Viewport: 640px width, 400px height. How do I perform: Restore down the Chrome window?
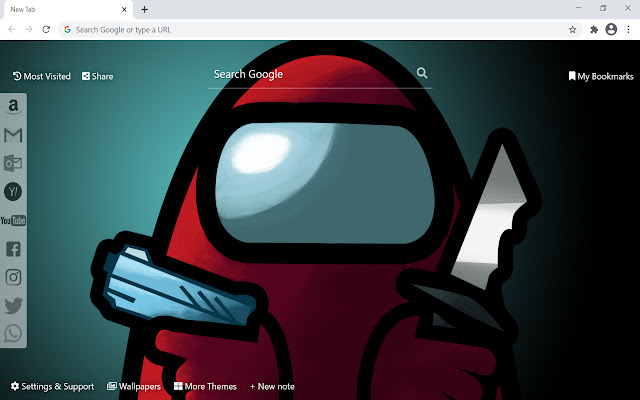click(x=603, y=8)
